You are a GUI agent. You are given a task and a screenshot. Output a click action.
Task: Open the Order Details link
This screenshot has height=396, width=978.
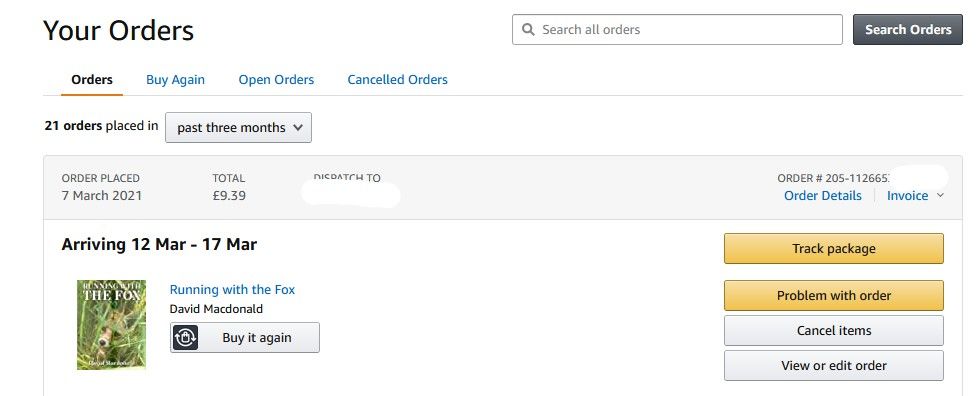point(823,196)
